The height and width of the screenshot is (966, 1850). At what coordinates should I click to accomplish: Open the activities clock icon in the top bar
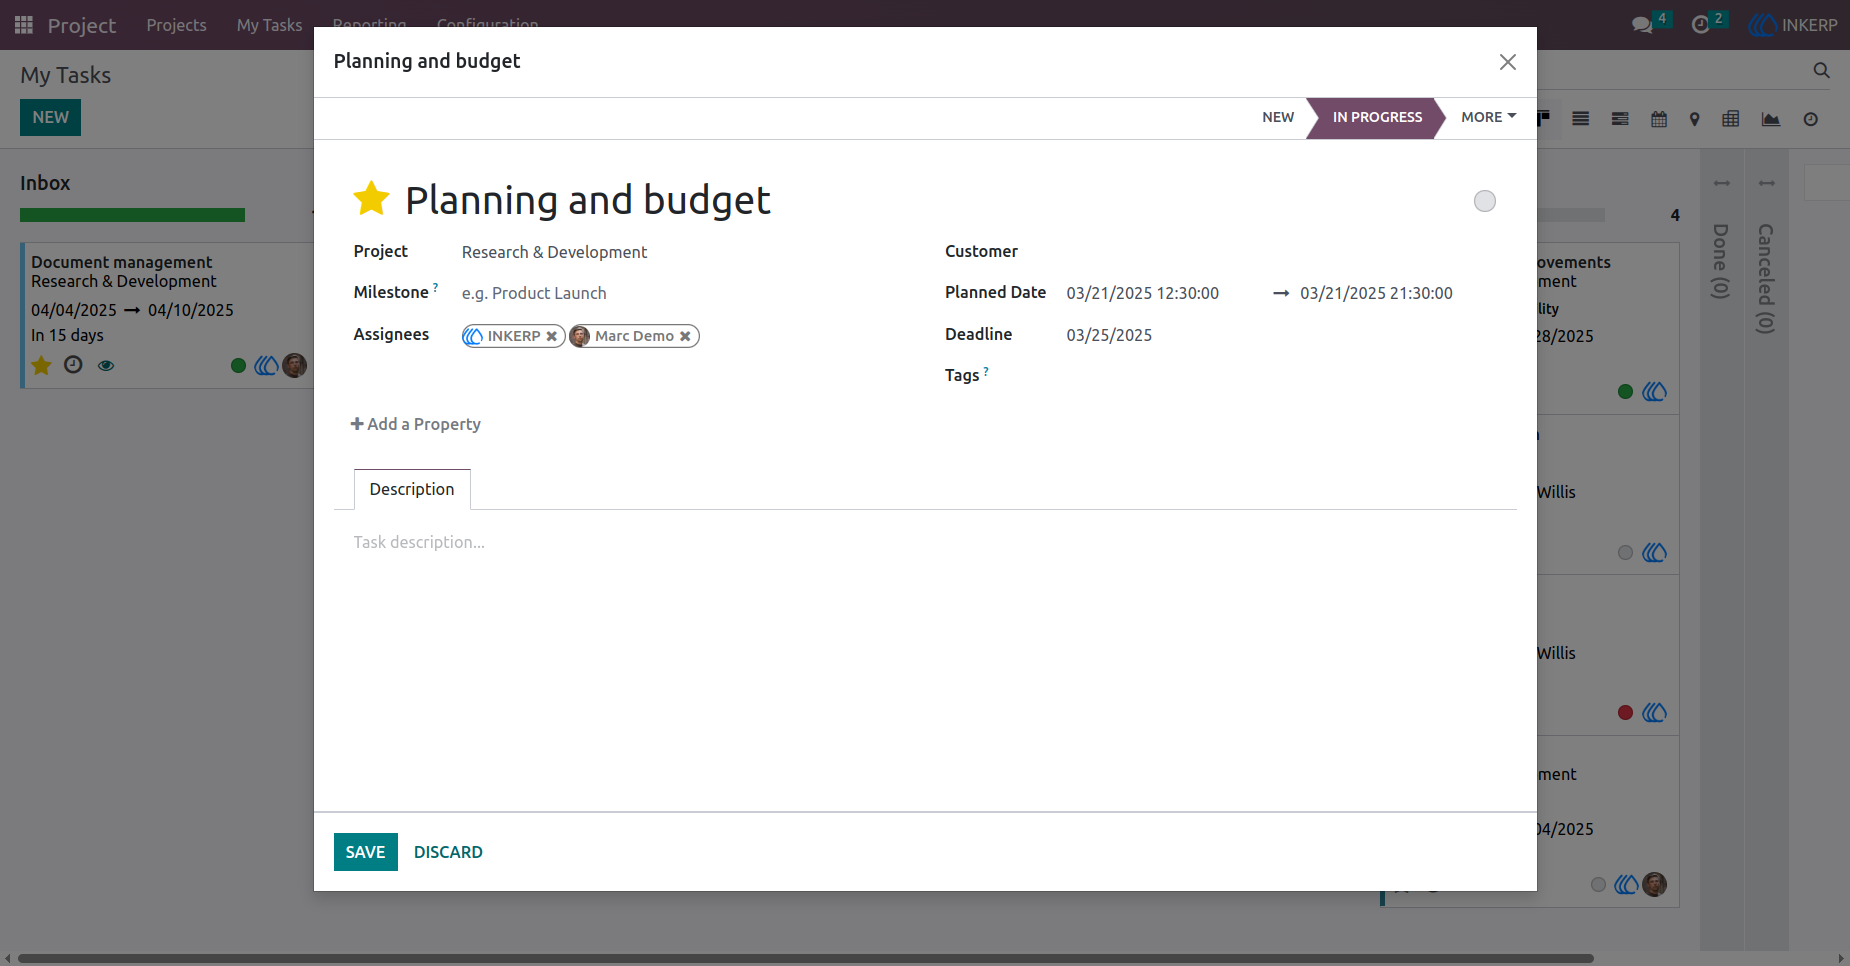click(1701, 25)
